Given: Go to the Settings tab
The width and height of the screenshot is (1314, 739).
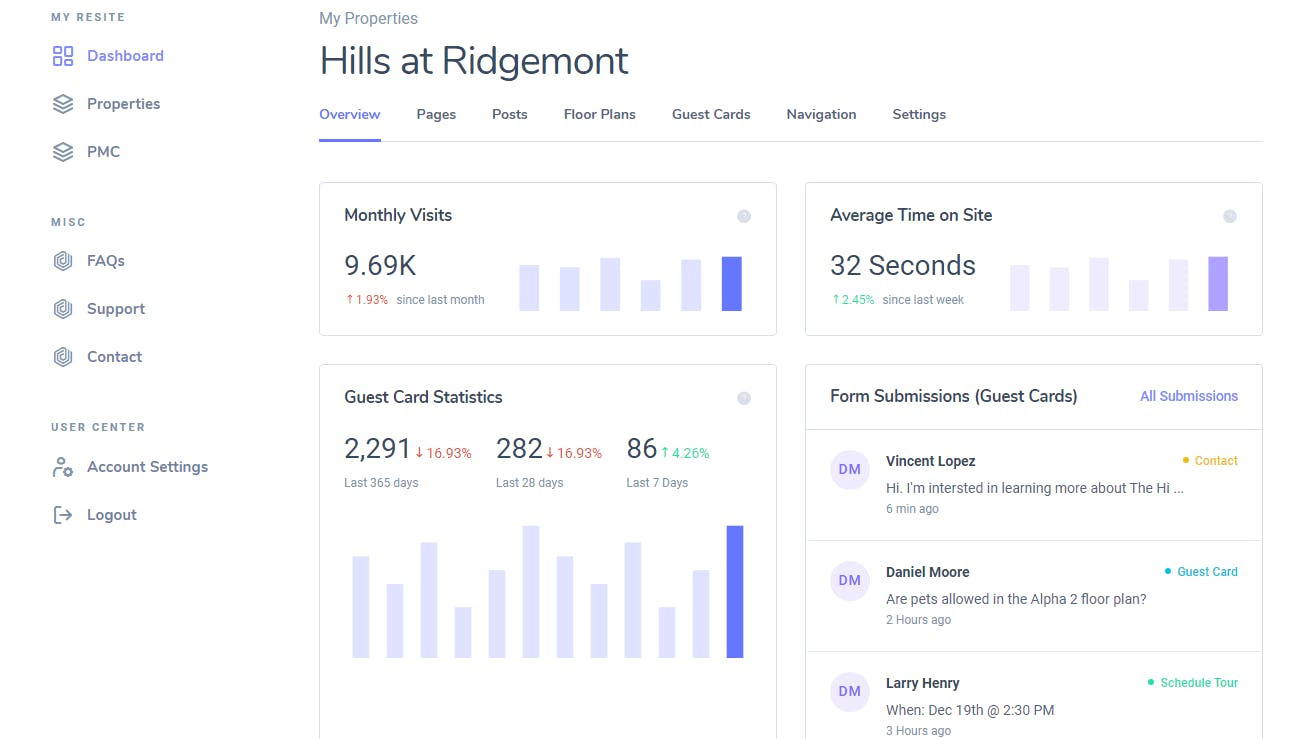Looking at the screenshot, I should coord(919,114).
